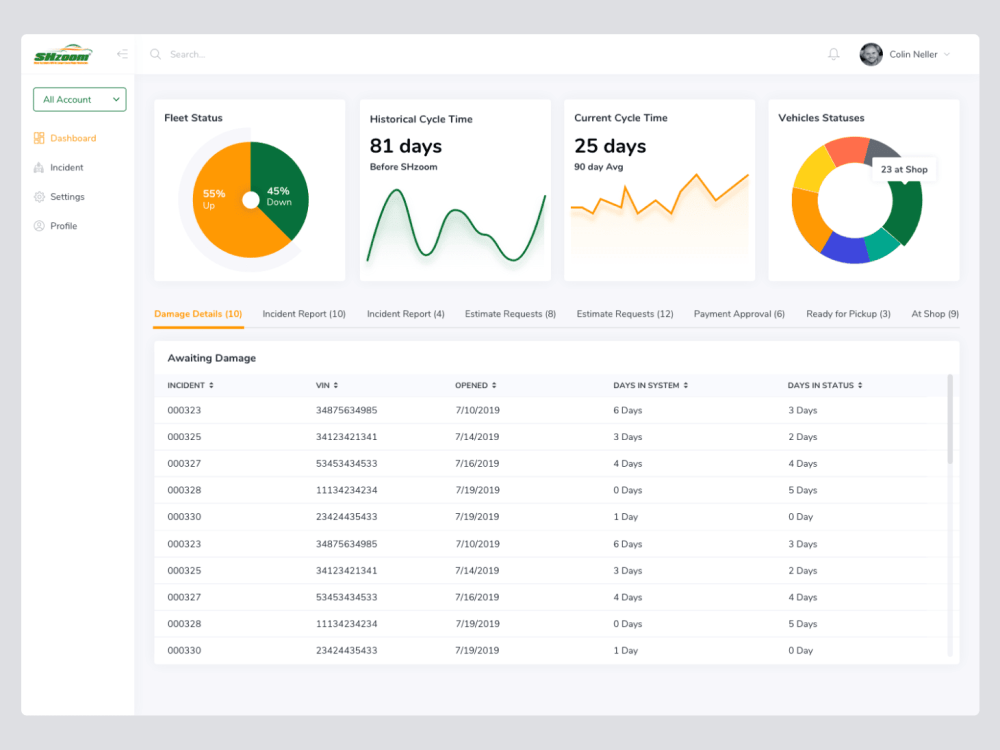The image size is (1000, 750).
Task: Open Settings via the gear icon
Action: (x=40, y=196)
